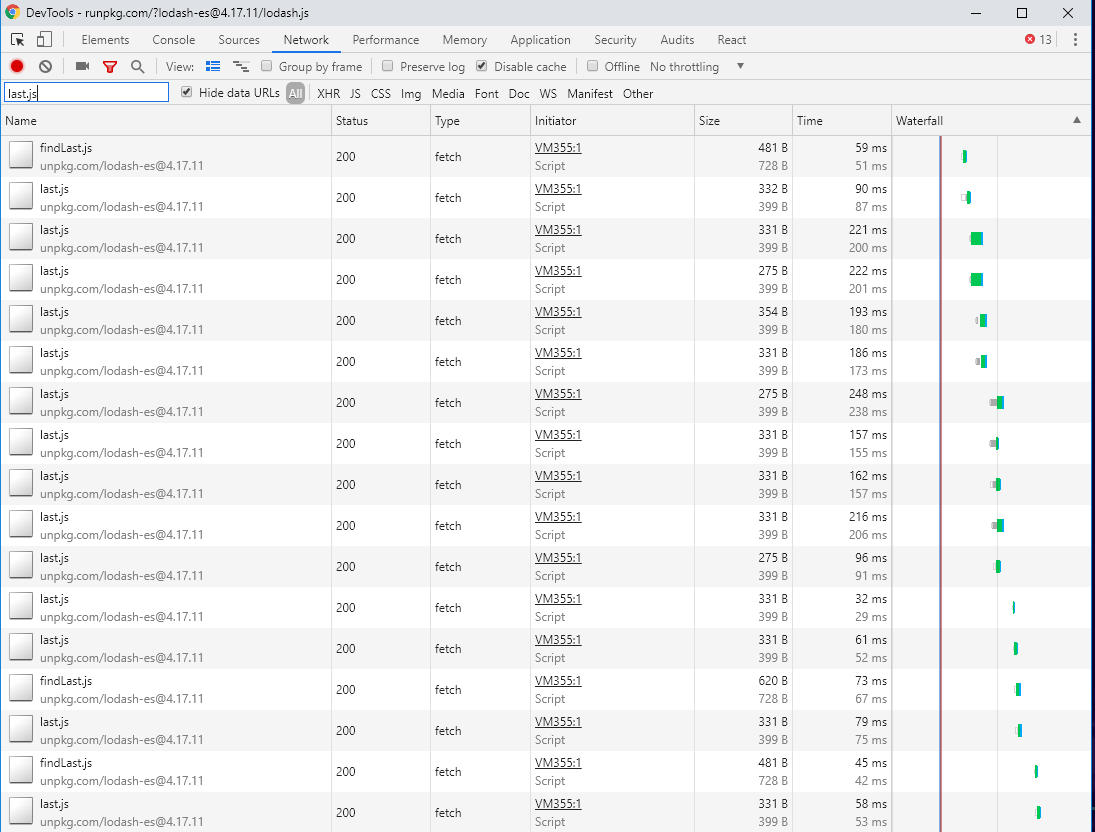Switch to the Performance tab
1095x832 pixels.
385,40
